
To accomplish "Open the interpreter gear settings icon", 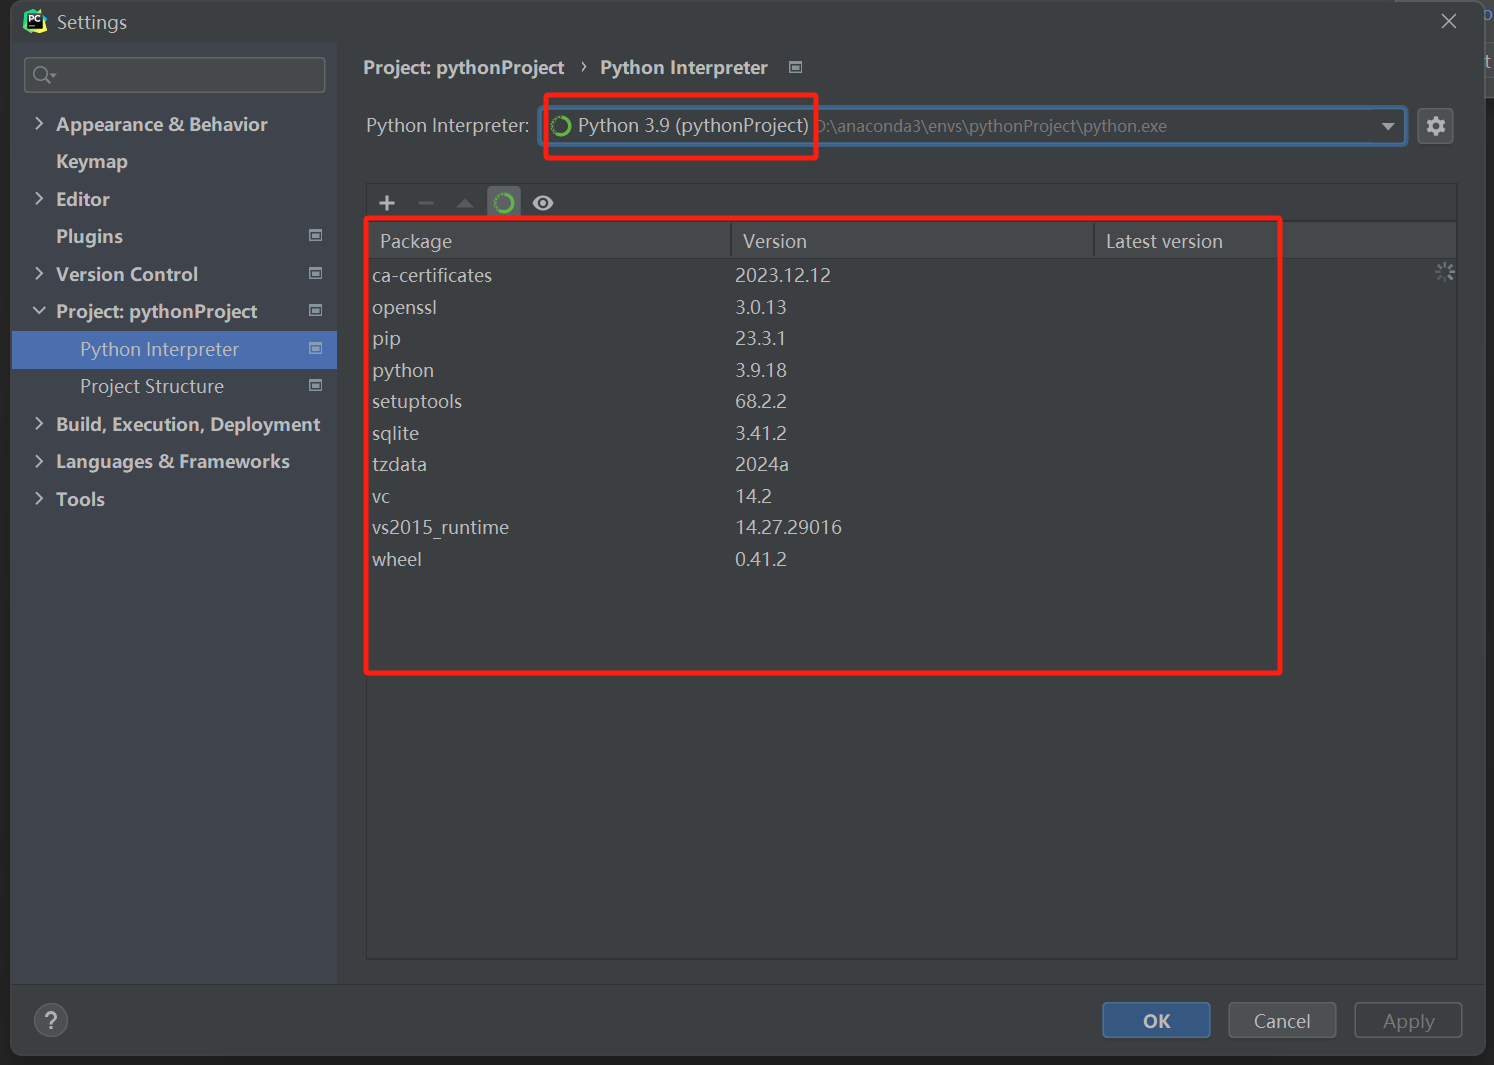I will [x=1436, y=126].
